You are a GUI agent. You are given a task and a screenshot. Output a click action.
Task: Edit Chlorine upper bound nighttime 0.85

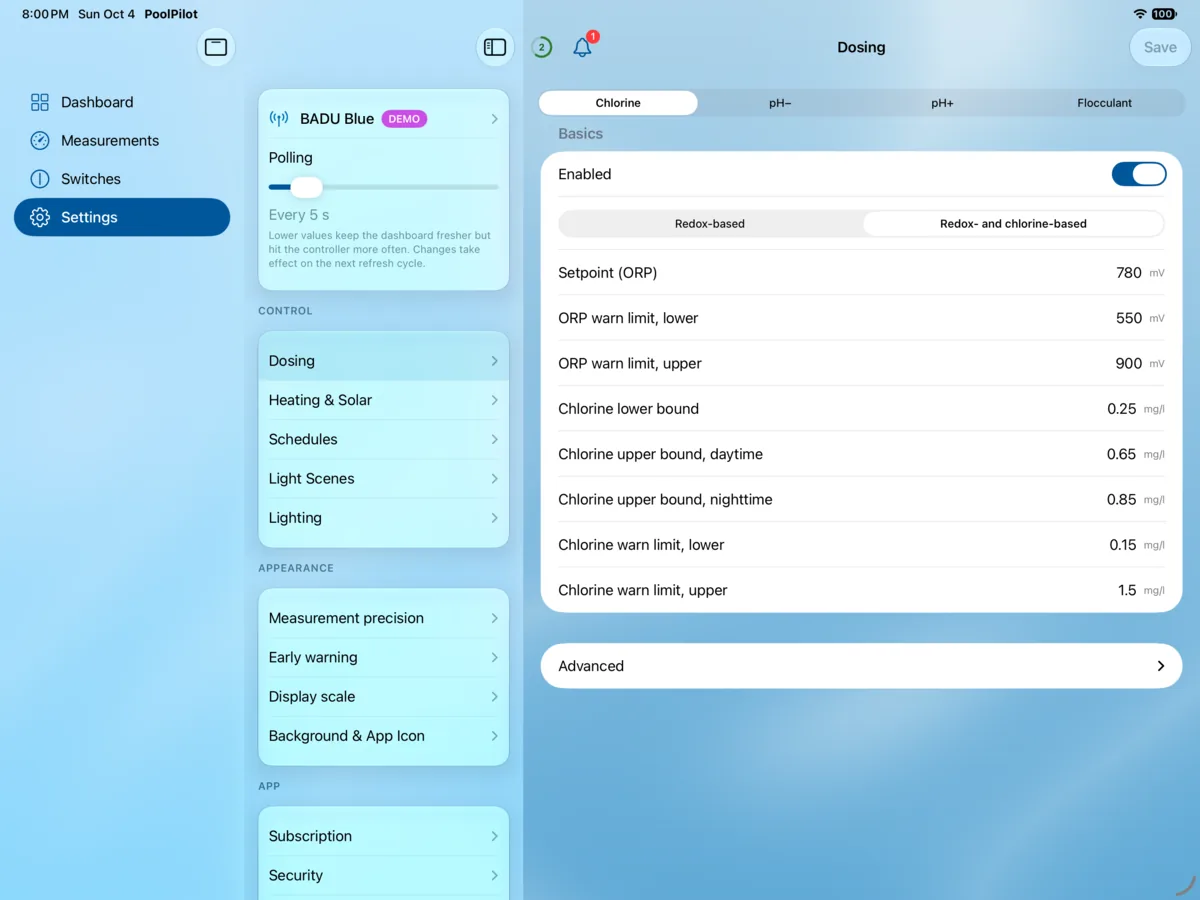coord(1121,500)
